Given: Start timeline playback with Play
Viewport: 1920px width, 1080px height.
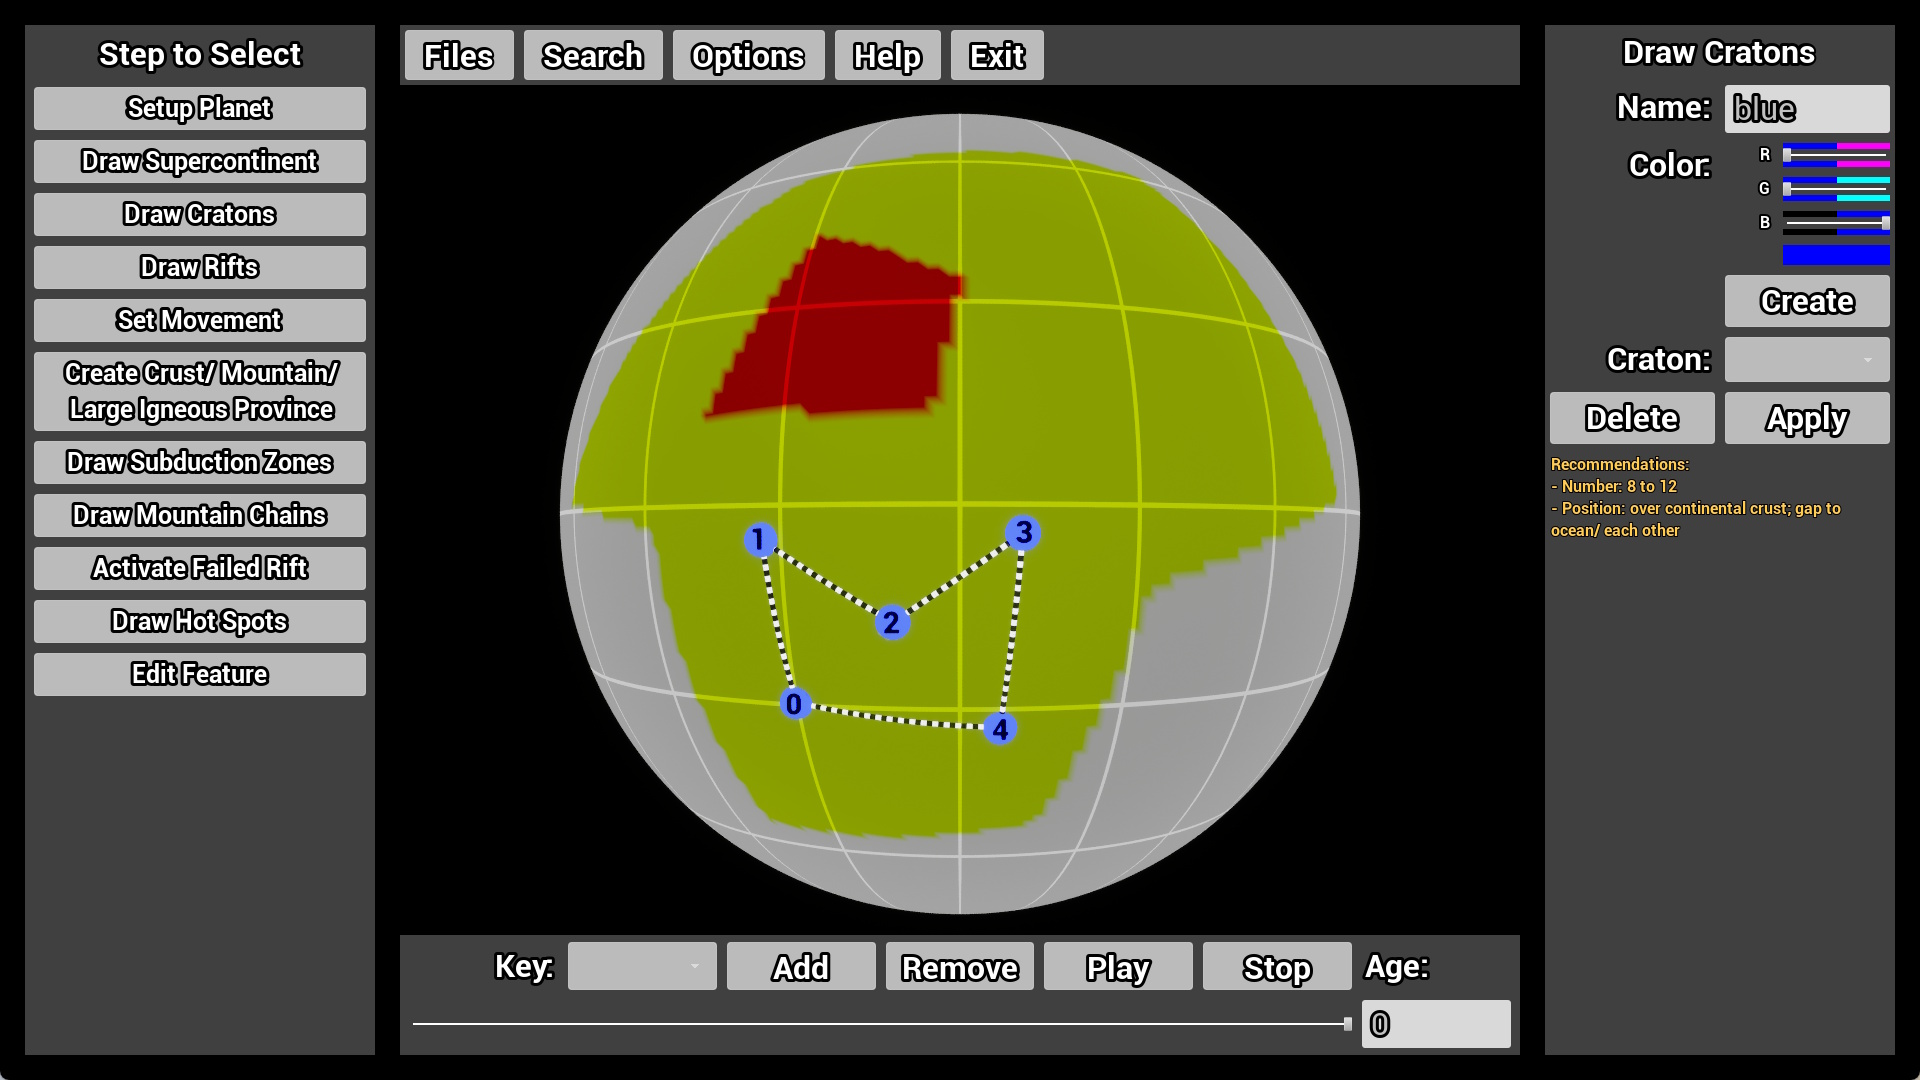Looking at the screenshot, I should 1117,967.
